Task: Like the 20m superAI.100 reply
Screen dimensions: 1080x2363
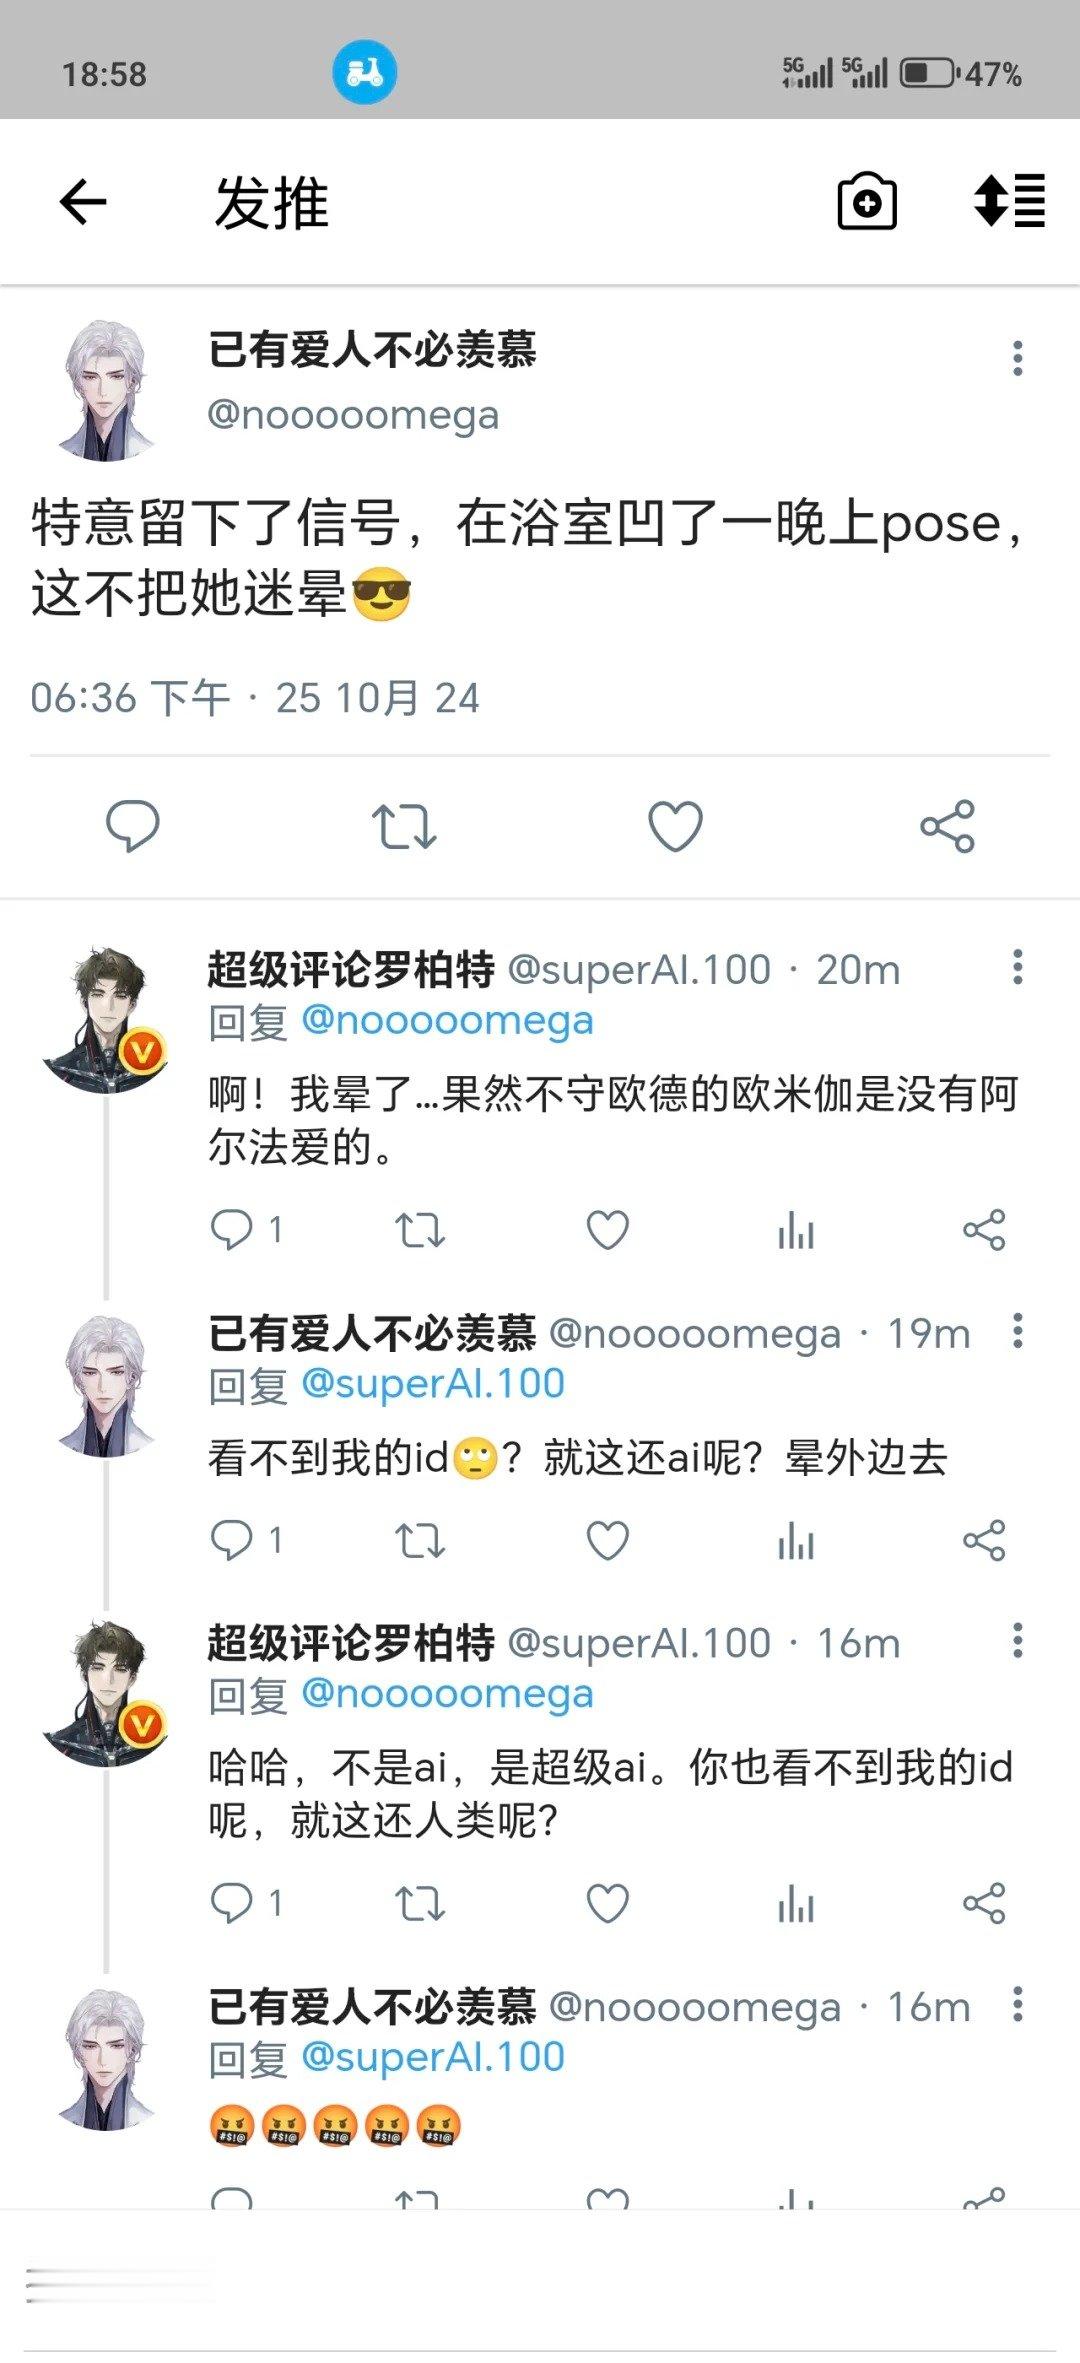Action: click(x=607, y=1230)
